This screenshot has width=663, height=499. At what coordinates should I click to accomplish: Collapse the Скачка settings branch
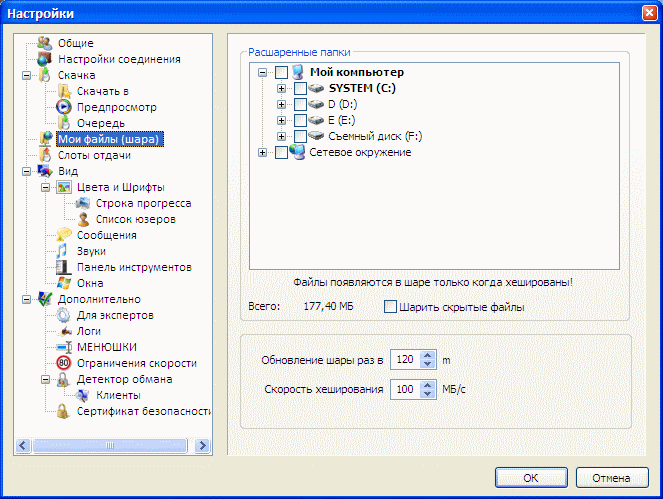tap(27, 75)
